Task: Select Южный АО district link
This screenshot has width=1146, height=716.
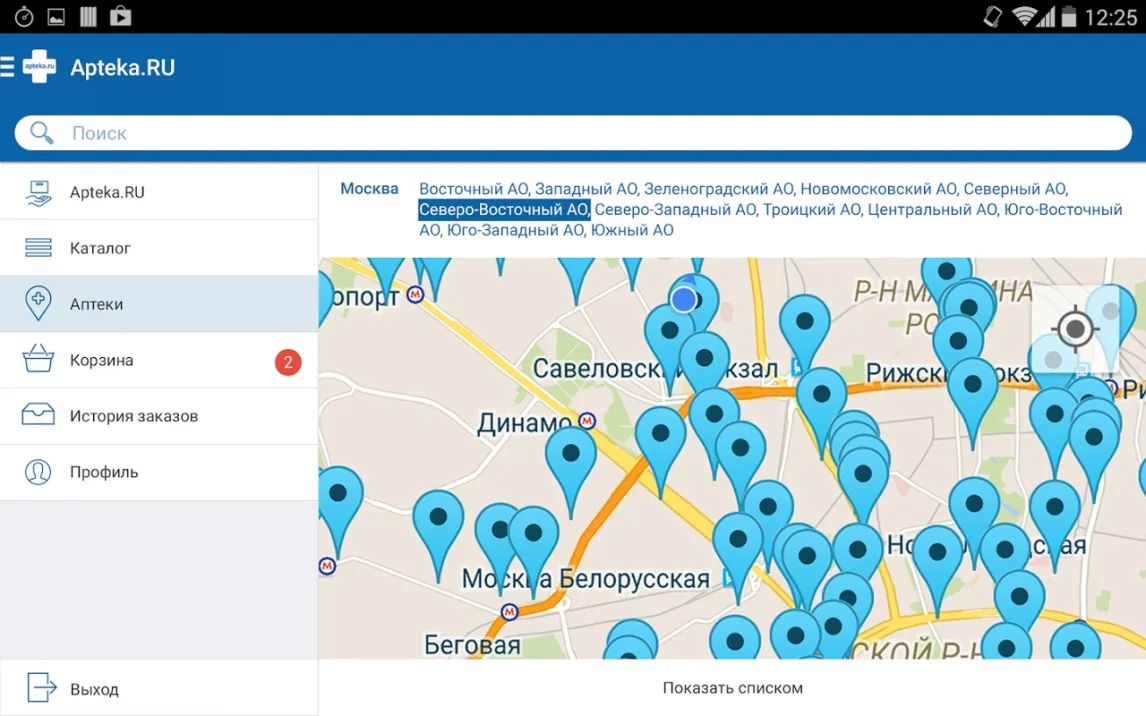Action: coord(632,230)
